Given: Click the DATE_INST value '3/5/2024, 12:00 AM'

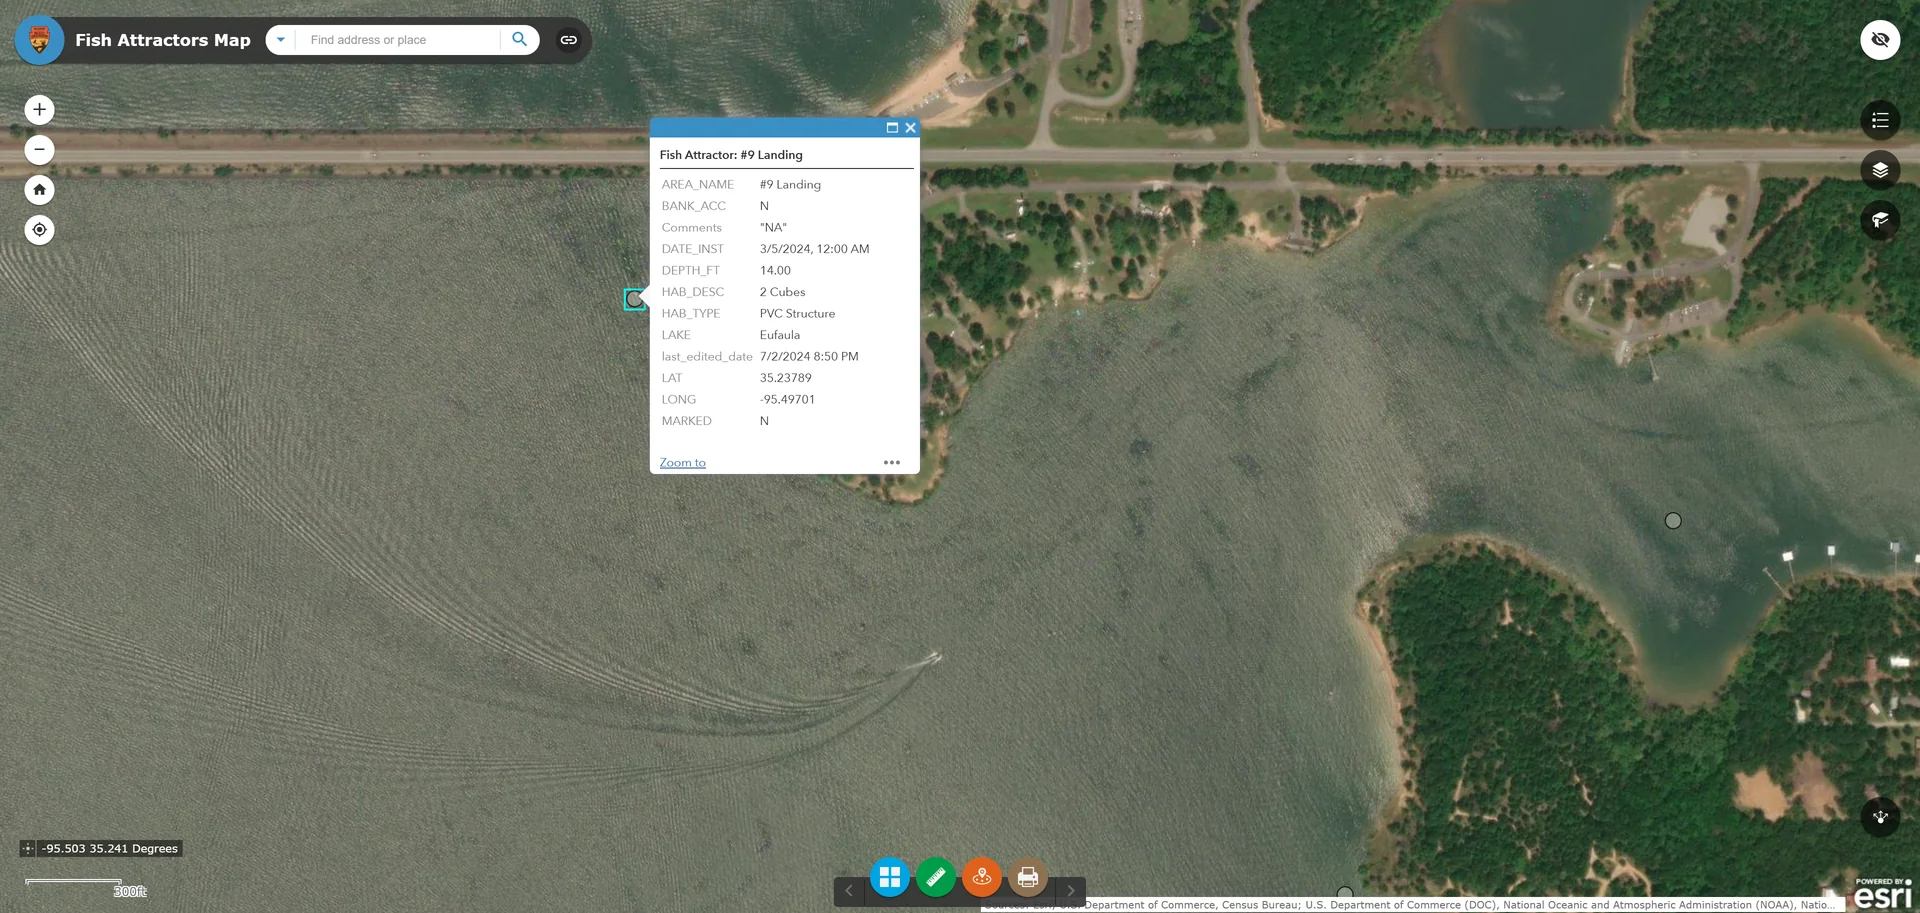Looking at the screenshot, I should coord(815,249).
